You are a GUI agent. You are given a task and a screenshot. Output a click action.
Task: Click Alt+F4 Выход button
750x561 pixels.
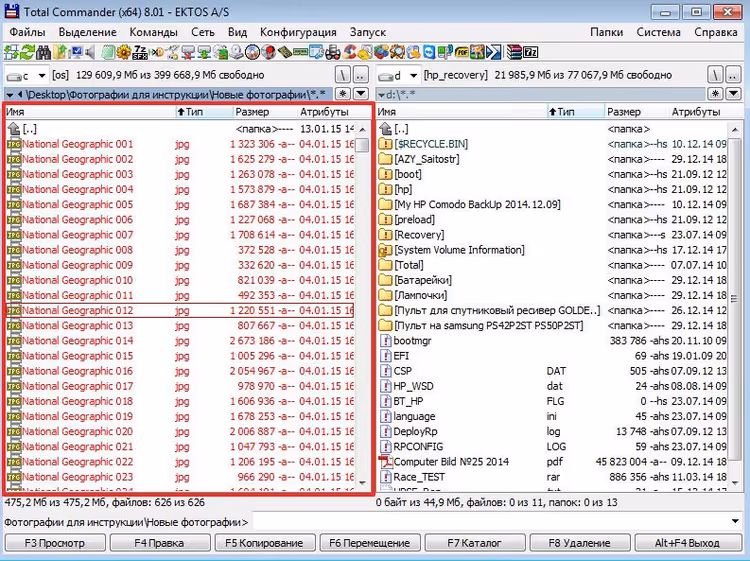[687, 543]
